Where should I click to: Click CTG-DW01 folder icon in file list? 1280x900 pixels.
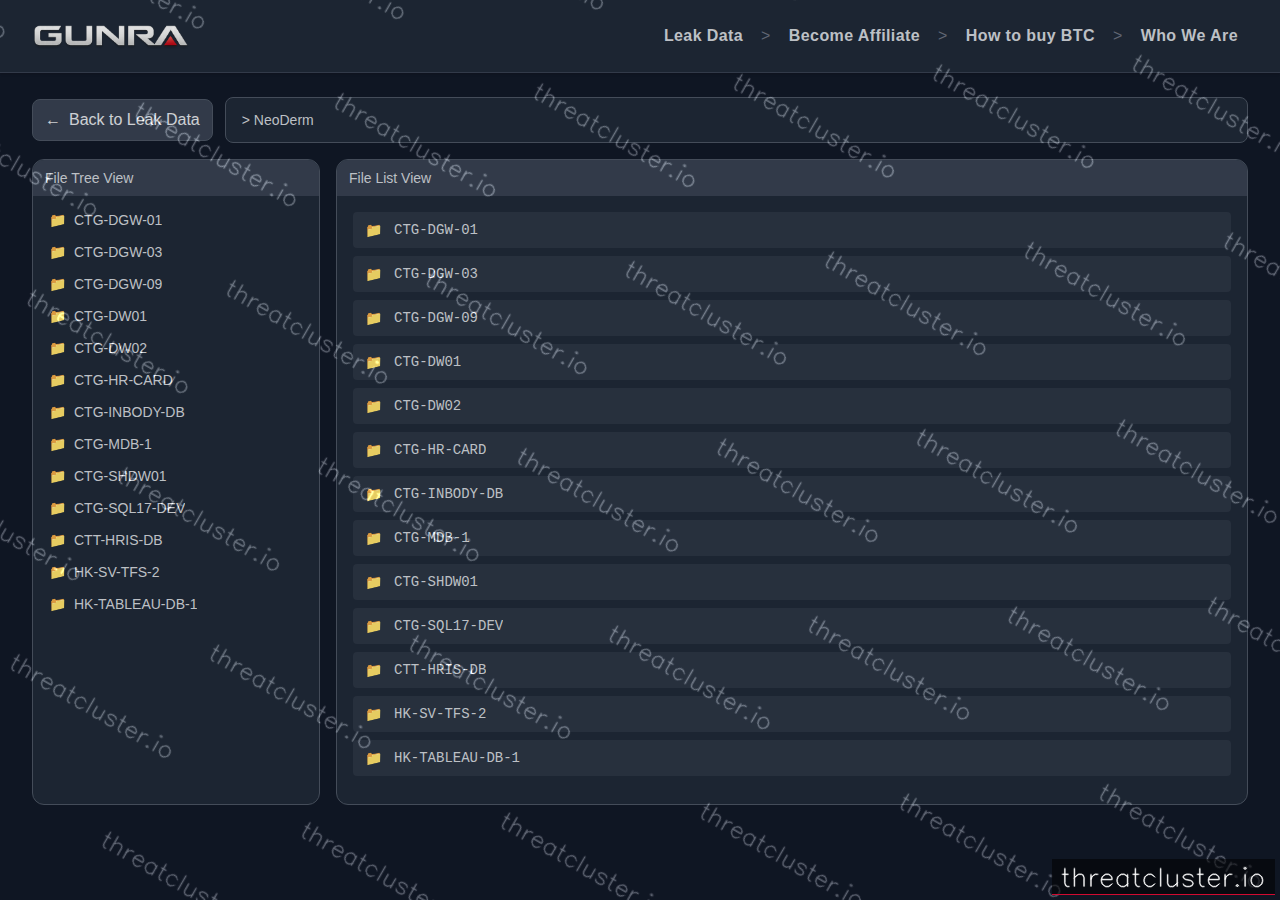point(373,362)
